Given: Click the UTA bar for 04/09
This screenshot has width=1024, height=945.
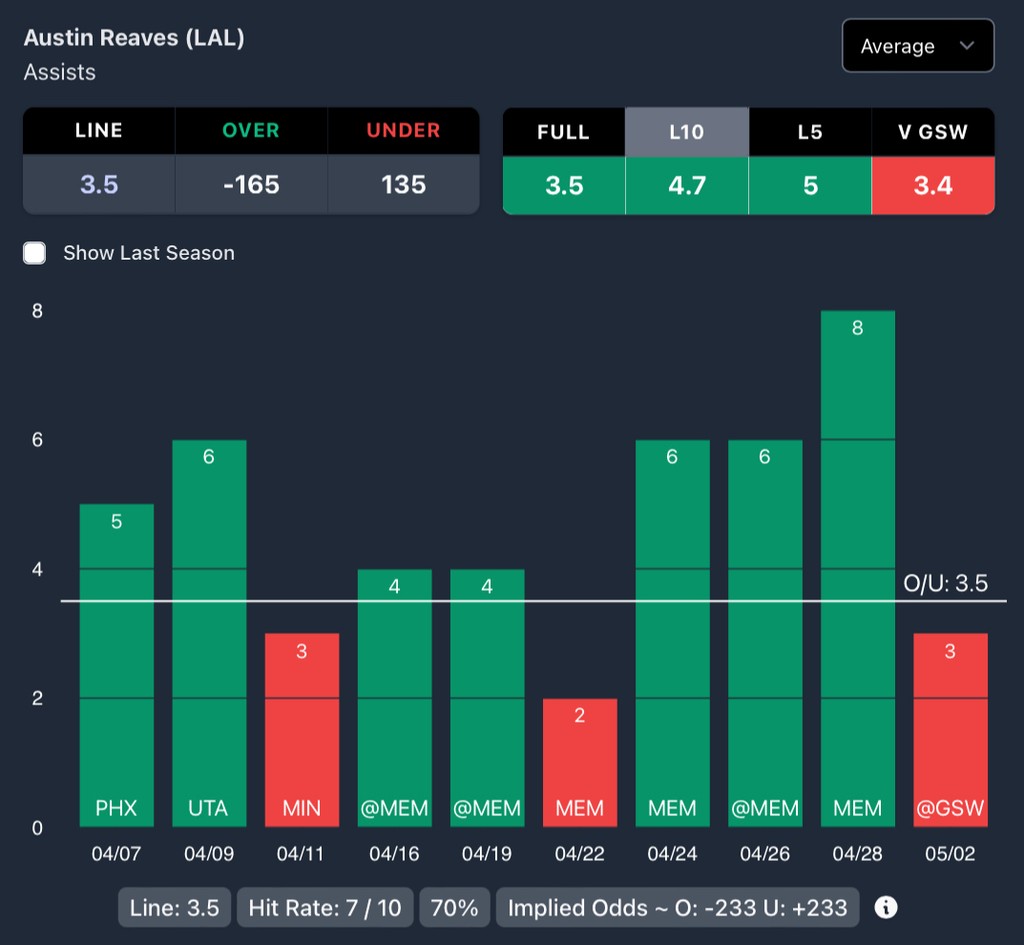Looking at the screenshot, I should coord(209,633).
